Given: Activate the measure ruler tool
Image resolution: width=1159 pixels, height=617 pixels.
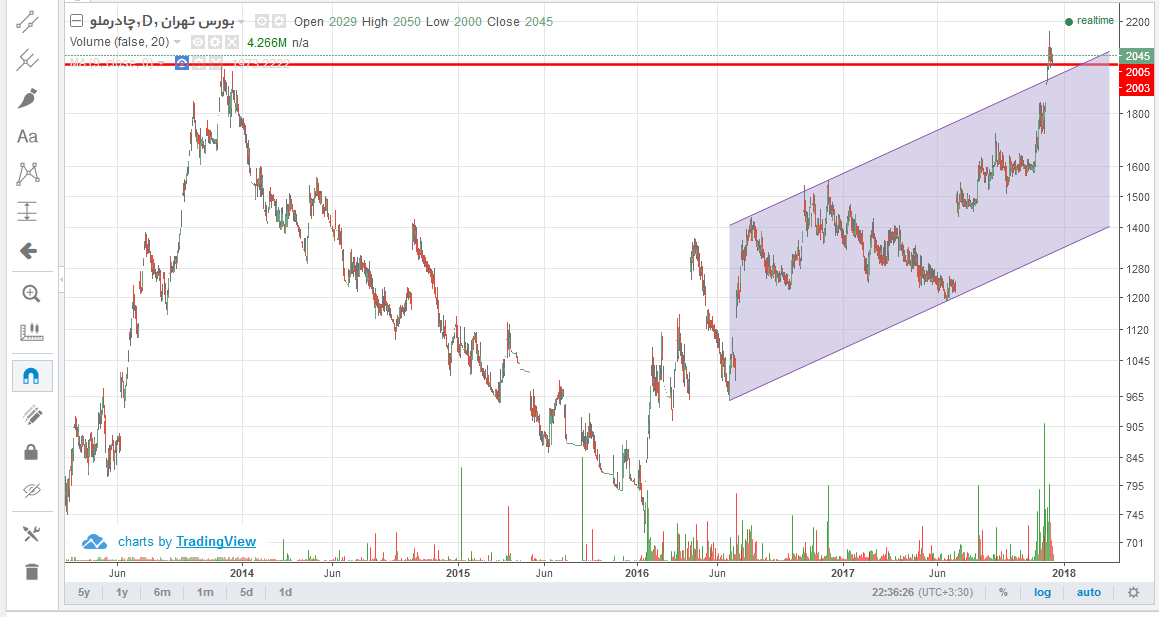Looking at the screenshot, I should pyautogui.click(x=31, y=332).
